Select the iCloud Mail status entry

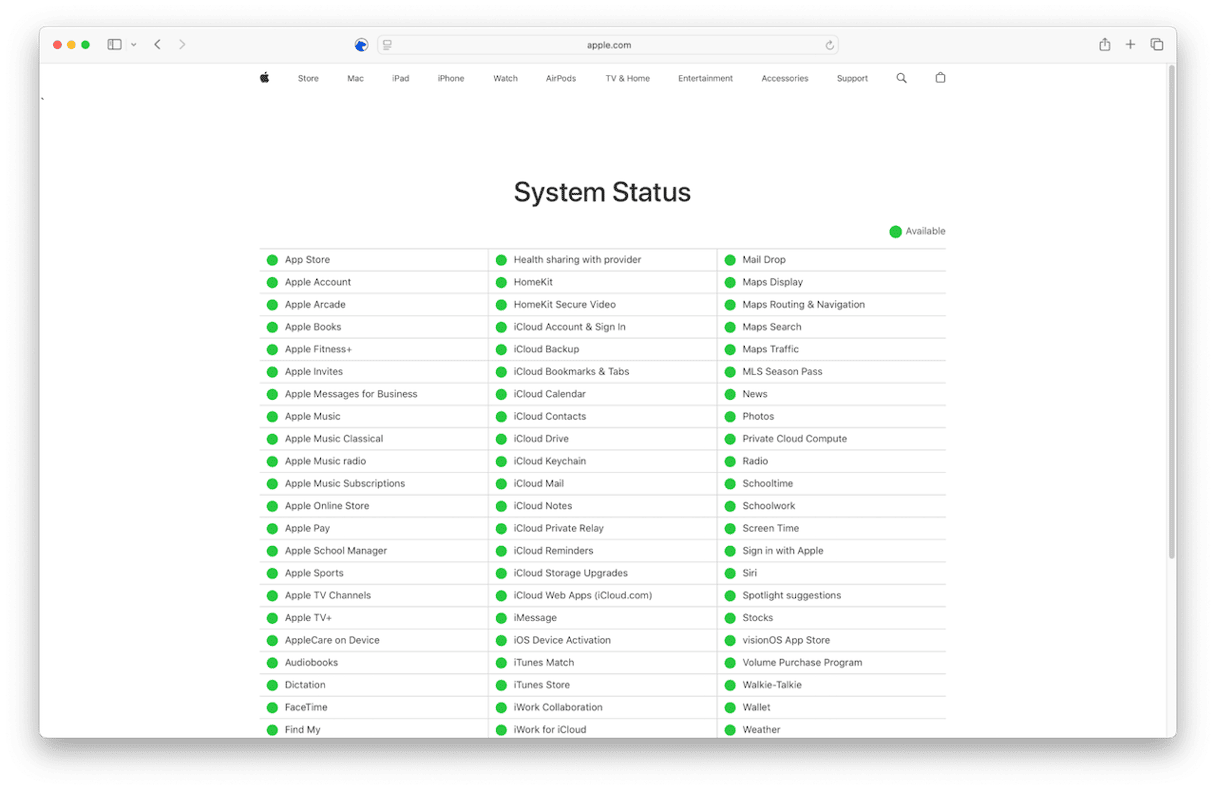[x=538, y=484]
